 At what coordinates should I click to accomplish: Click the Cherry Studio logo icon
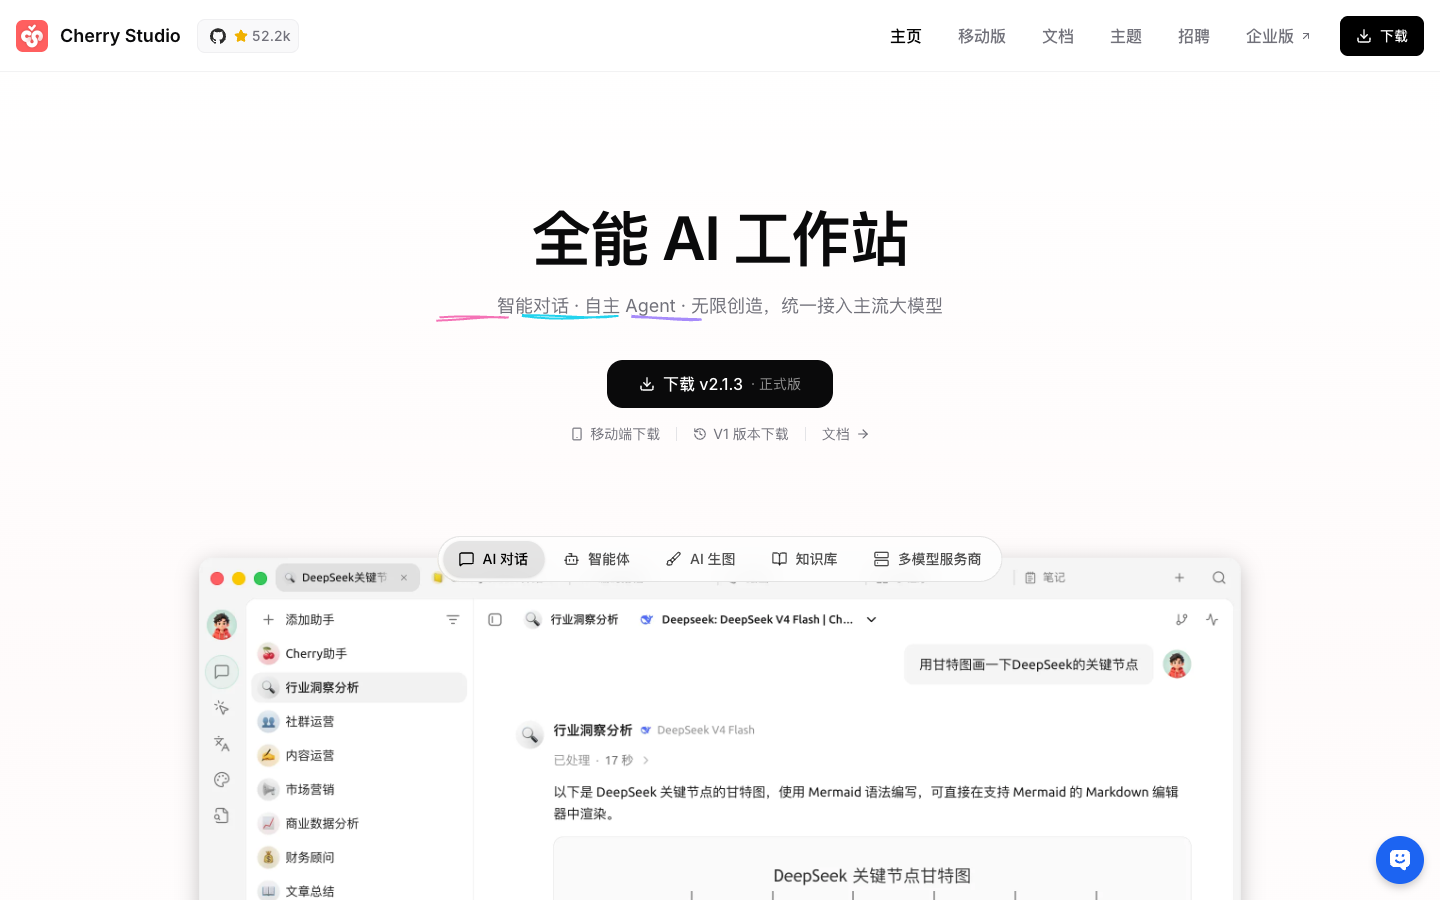pyautogui.click(x=32, y=36)
